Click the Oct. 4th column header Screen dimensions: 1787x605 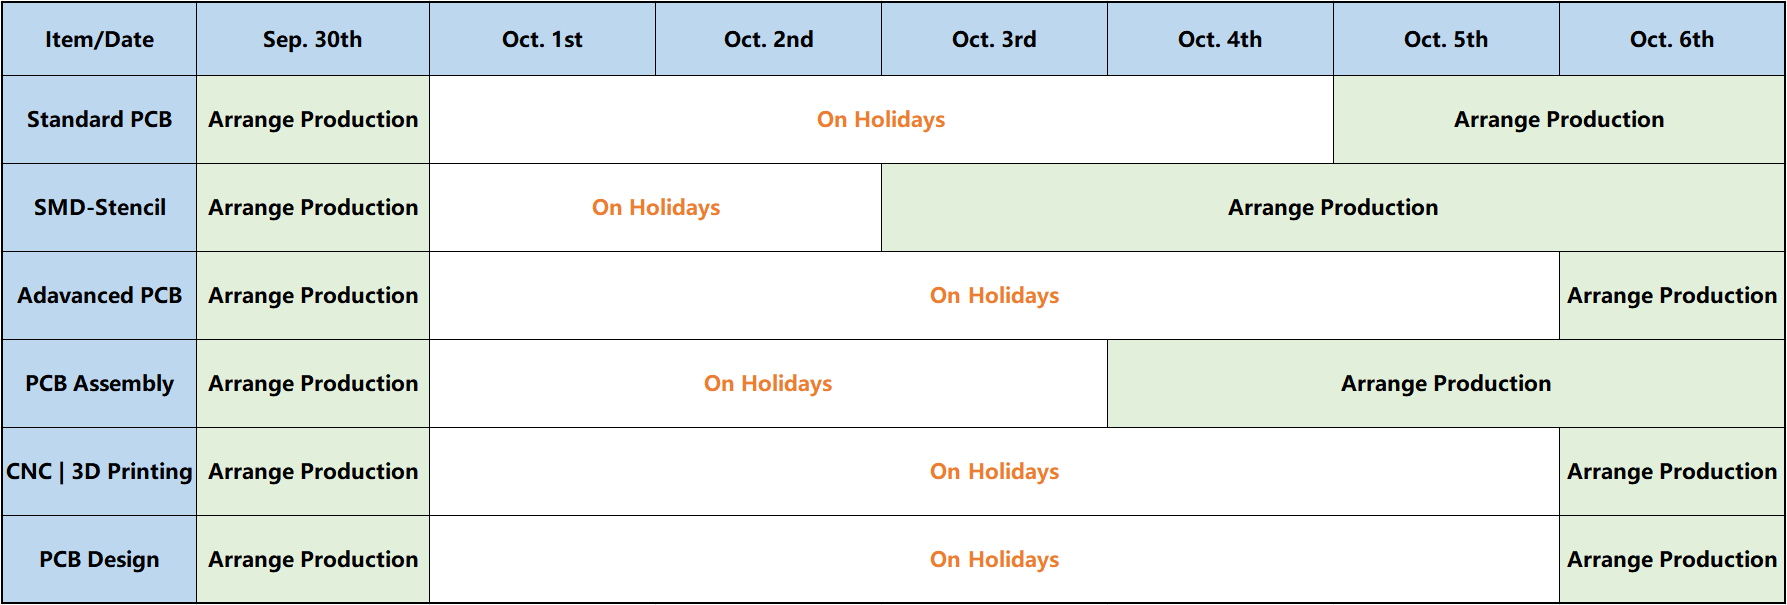pos(1220,39)
